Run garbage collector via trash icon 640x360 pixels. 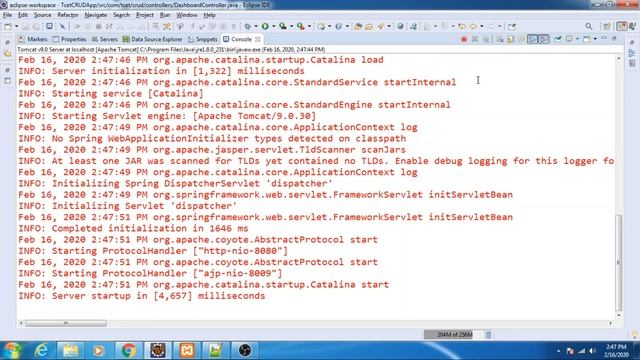pos(489,335)
